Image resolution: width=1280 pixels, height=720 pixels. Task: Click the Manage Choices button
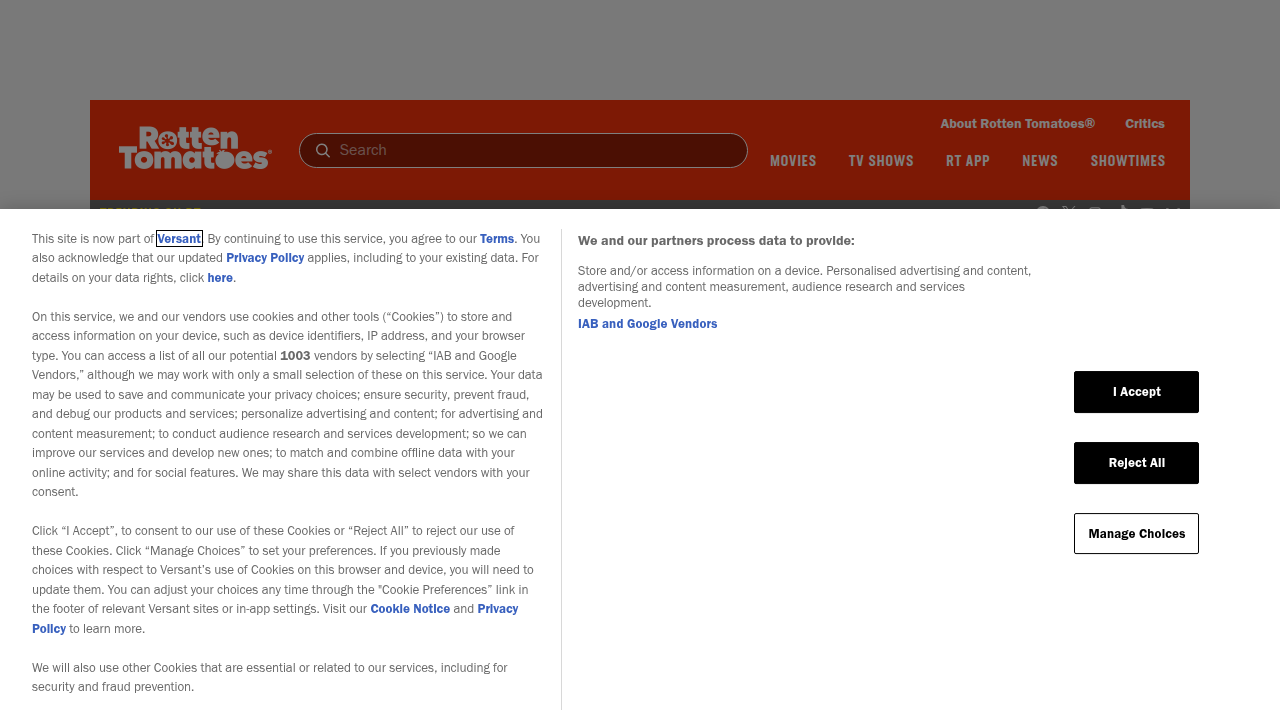pos(1136,534)
